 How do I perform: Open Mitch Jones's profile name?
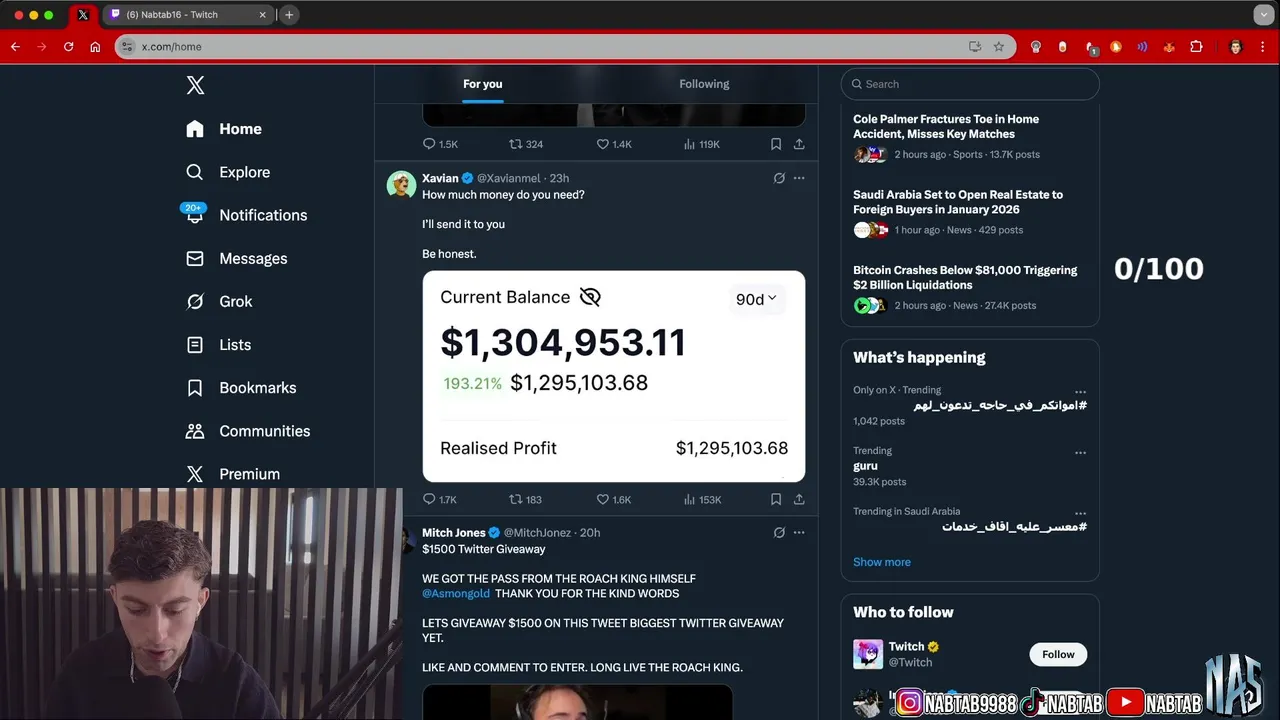(x=454, y=533)
